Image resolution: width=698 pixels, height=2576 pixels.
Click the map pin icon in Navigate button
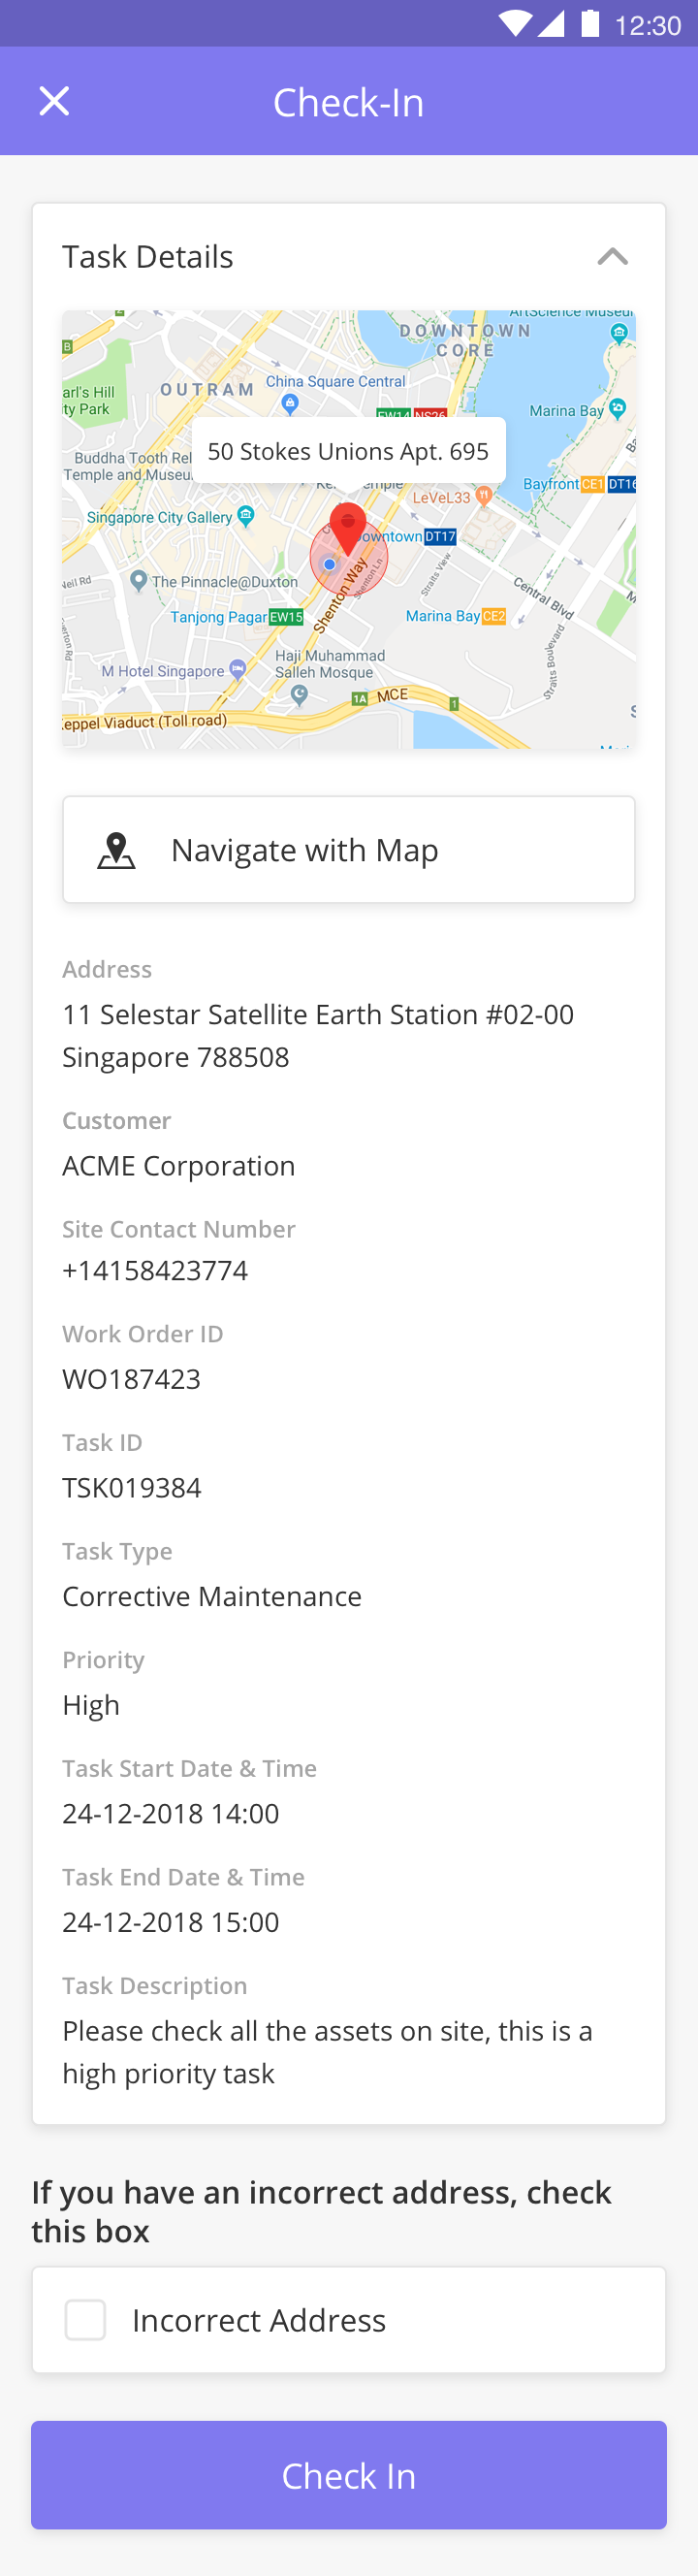tap(116, 850)
